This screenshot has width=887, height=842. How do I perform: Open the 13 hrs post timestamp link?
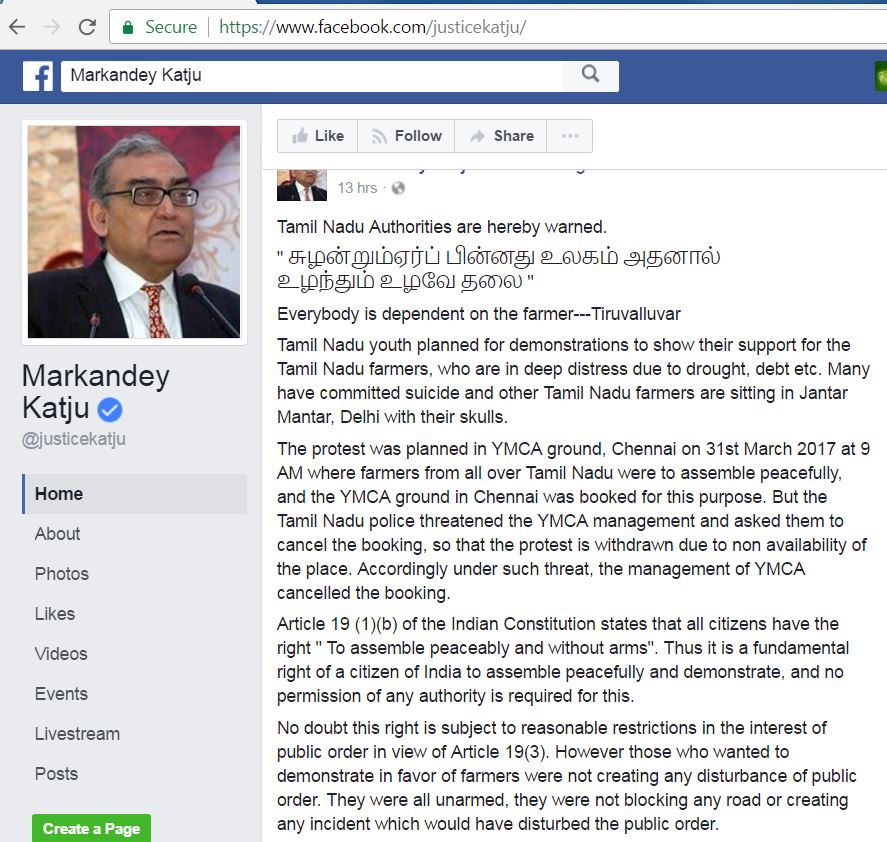[357, 188]
